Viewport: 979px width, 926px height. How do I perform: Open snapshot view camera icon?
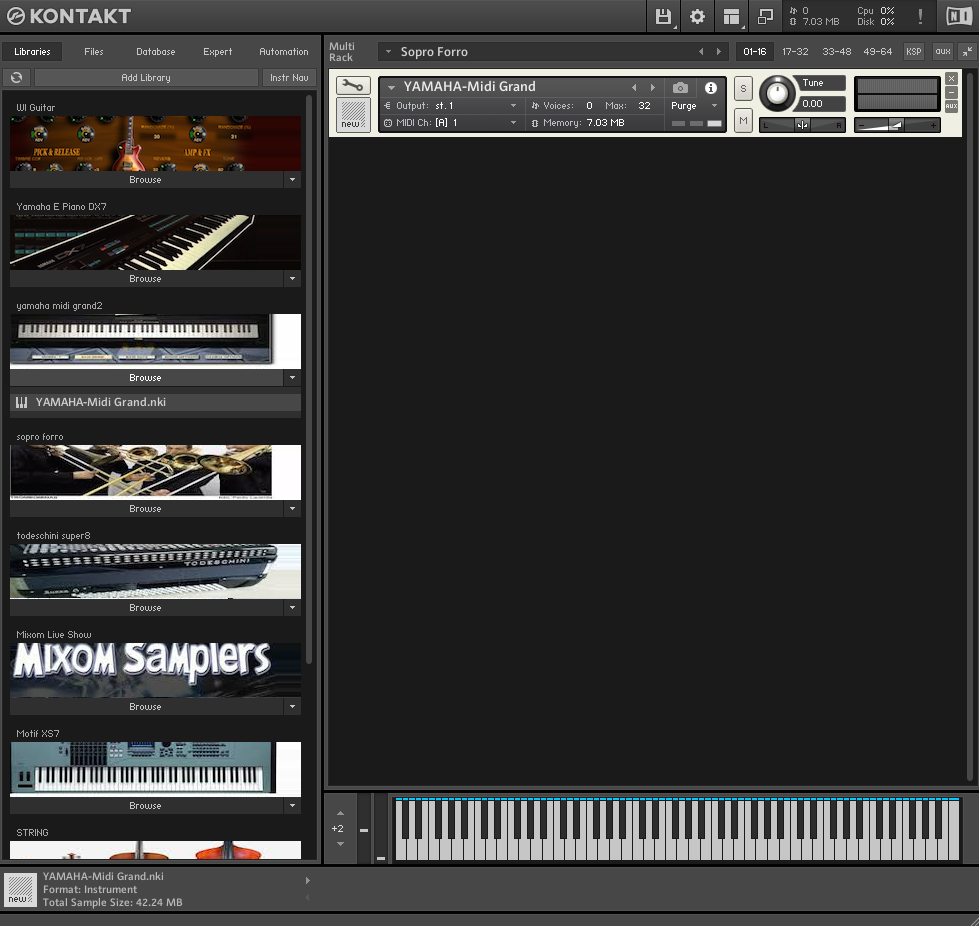681,87
